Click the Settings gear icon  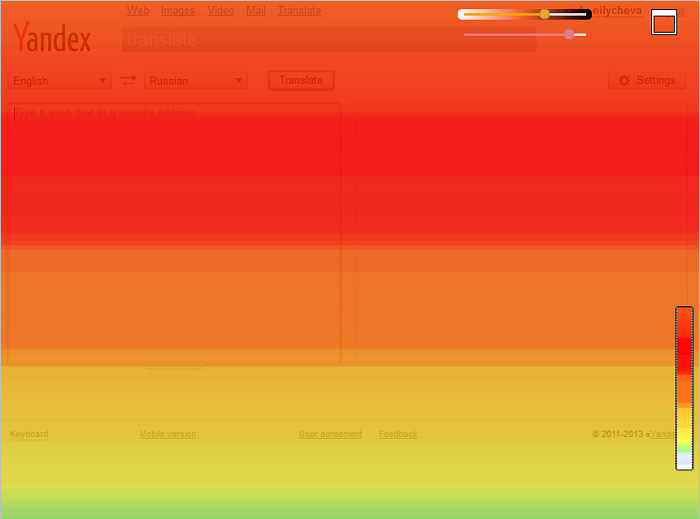(x=625, y=80)
